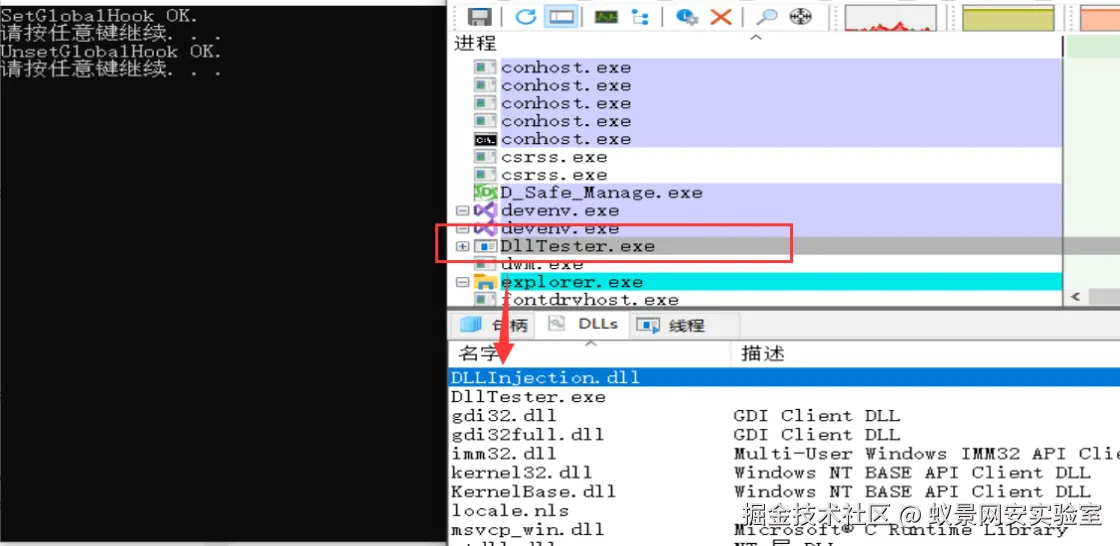The width and height of the screenshot is (1120, 546).
Task: Select DLLInjection.dll in the DLL list
Action: (x=784, y=377)
